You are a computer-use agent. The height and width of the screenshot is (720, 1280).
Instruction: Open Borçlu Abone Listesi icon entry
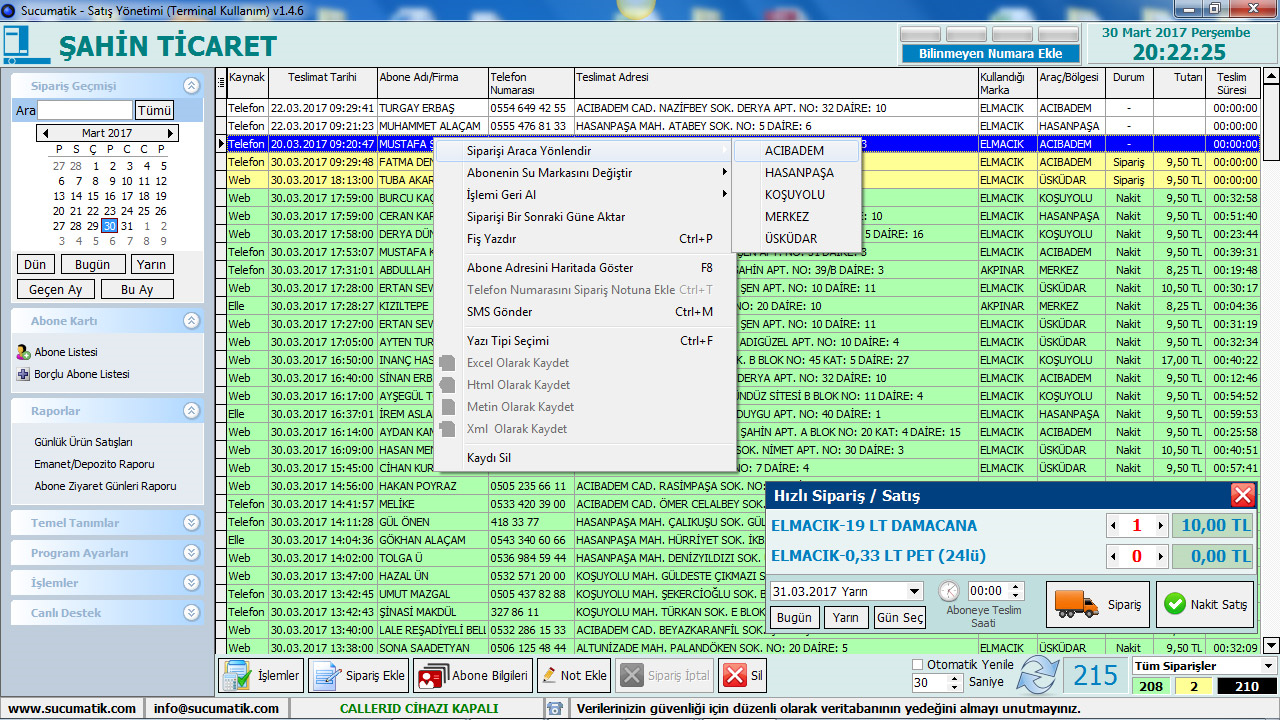click(x=24, y=374)
